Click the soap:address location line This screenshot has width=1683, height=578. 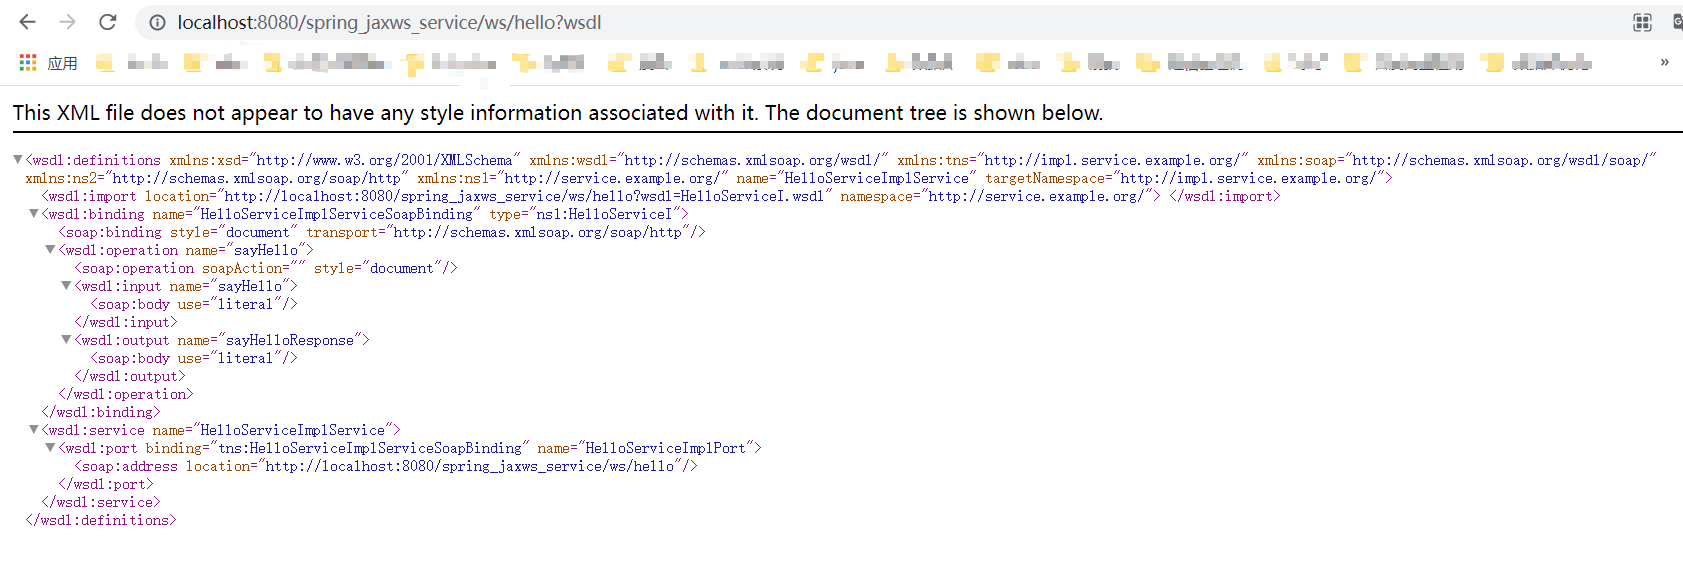[x=386, y=466]
